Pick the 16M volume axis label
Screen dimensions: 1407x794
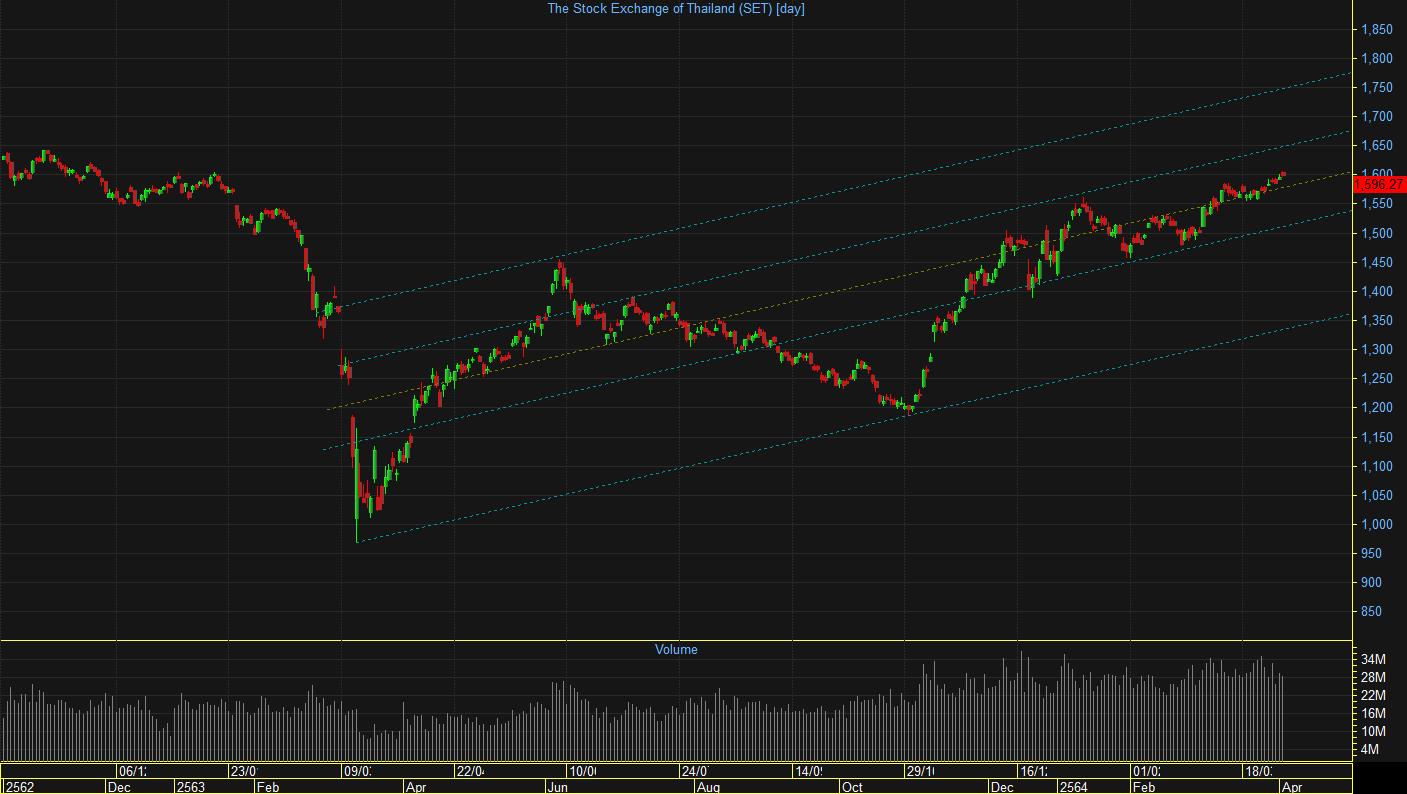click(1373, 713)
